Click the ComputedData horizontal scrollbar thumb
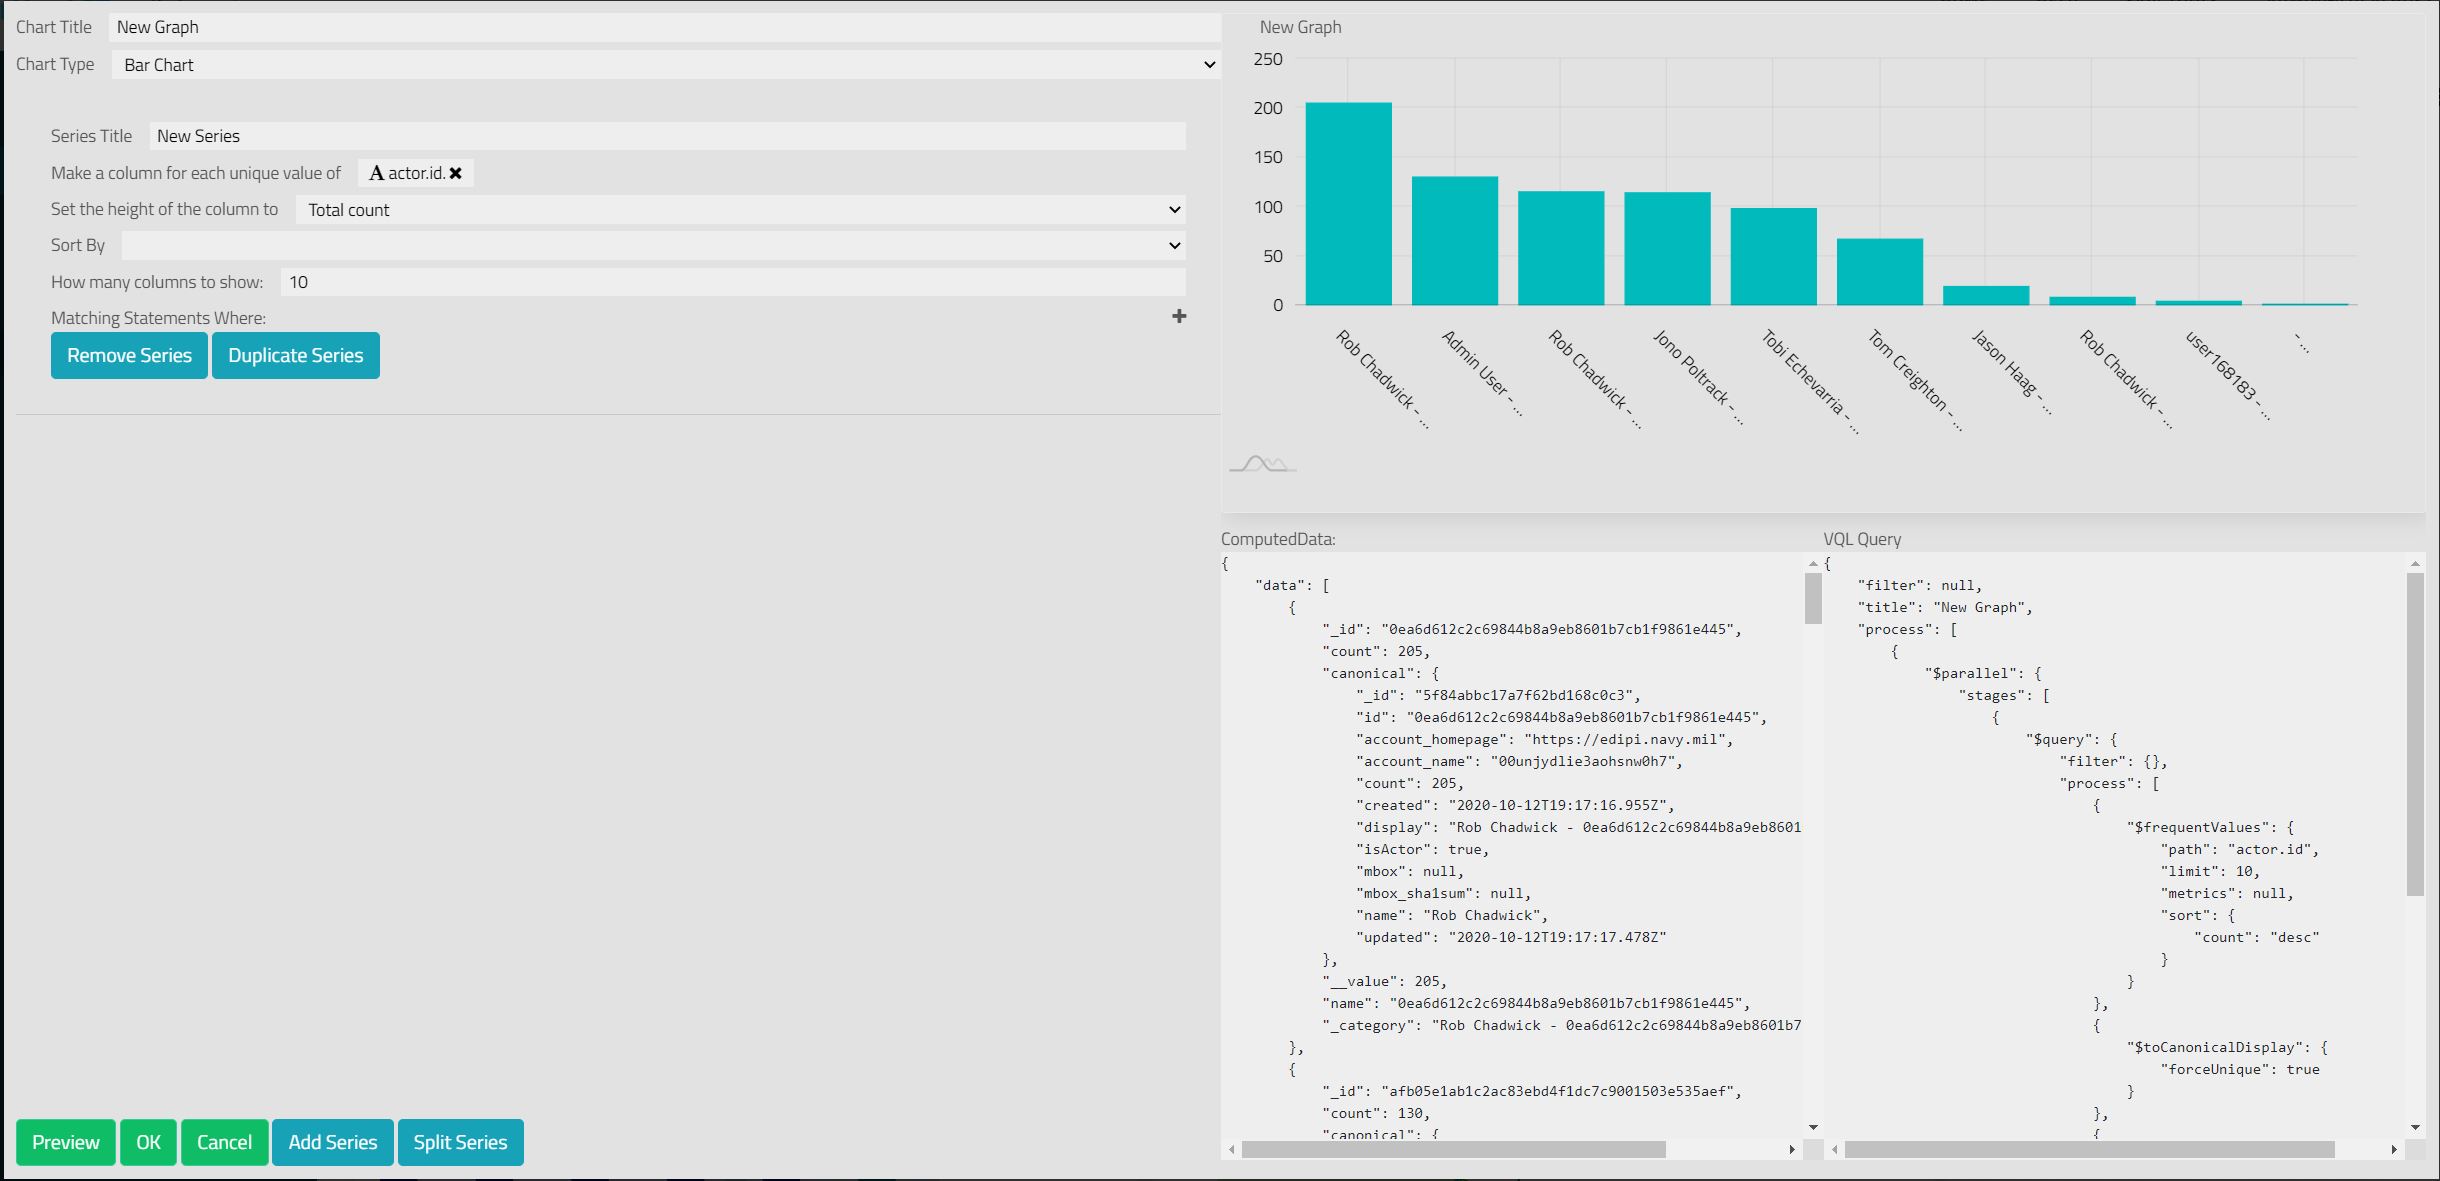The height and width of the screenshot is (1181, 2440). [x=1453, y=1150]
